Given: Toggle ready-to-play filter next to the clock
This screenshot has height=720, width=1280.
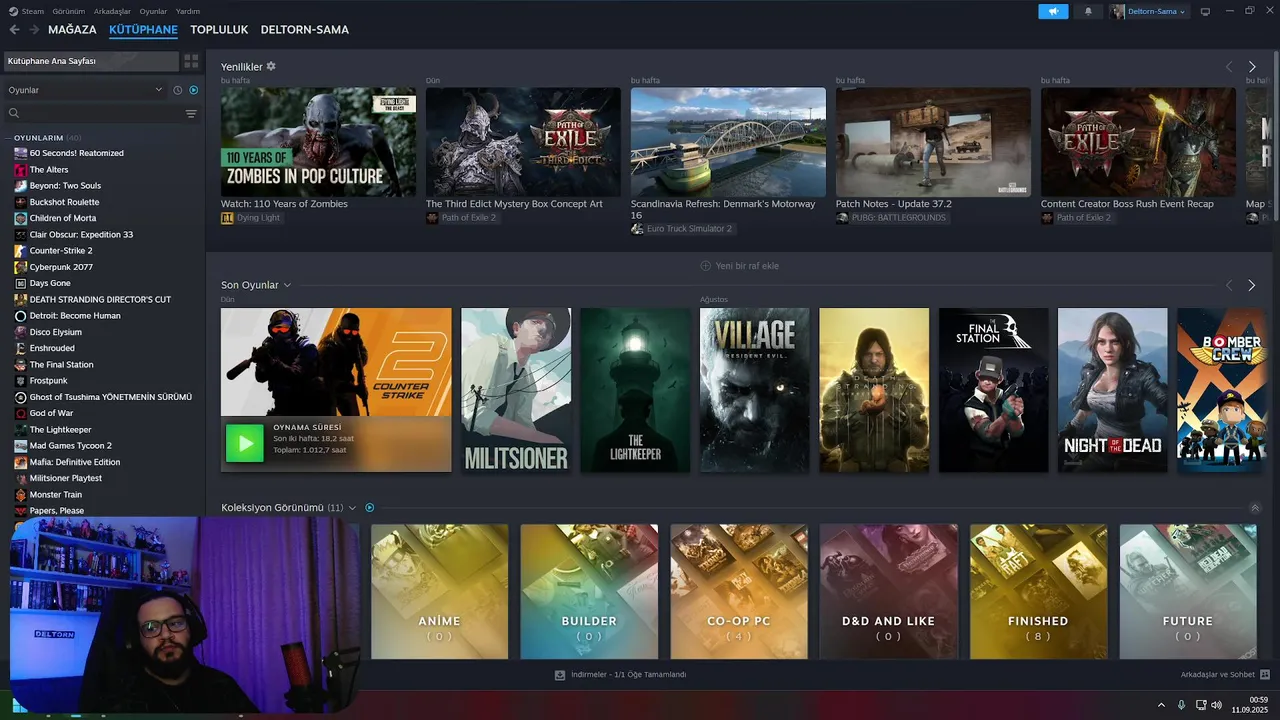Looking at the screenshot, I should 194,90.
